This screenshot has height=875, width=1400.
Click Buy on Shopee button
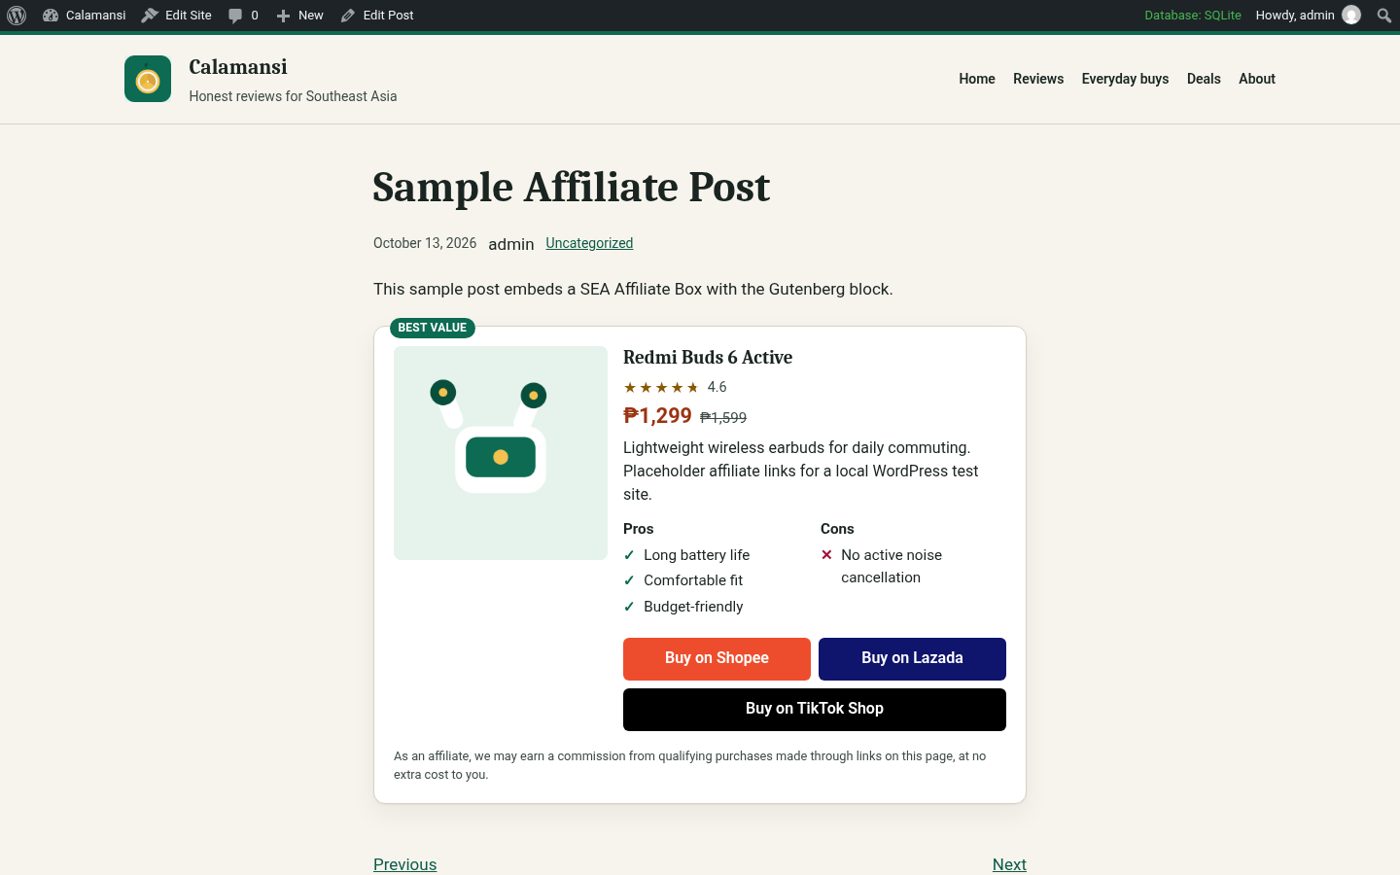(717, 659)
